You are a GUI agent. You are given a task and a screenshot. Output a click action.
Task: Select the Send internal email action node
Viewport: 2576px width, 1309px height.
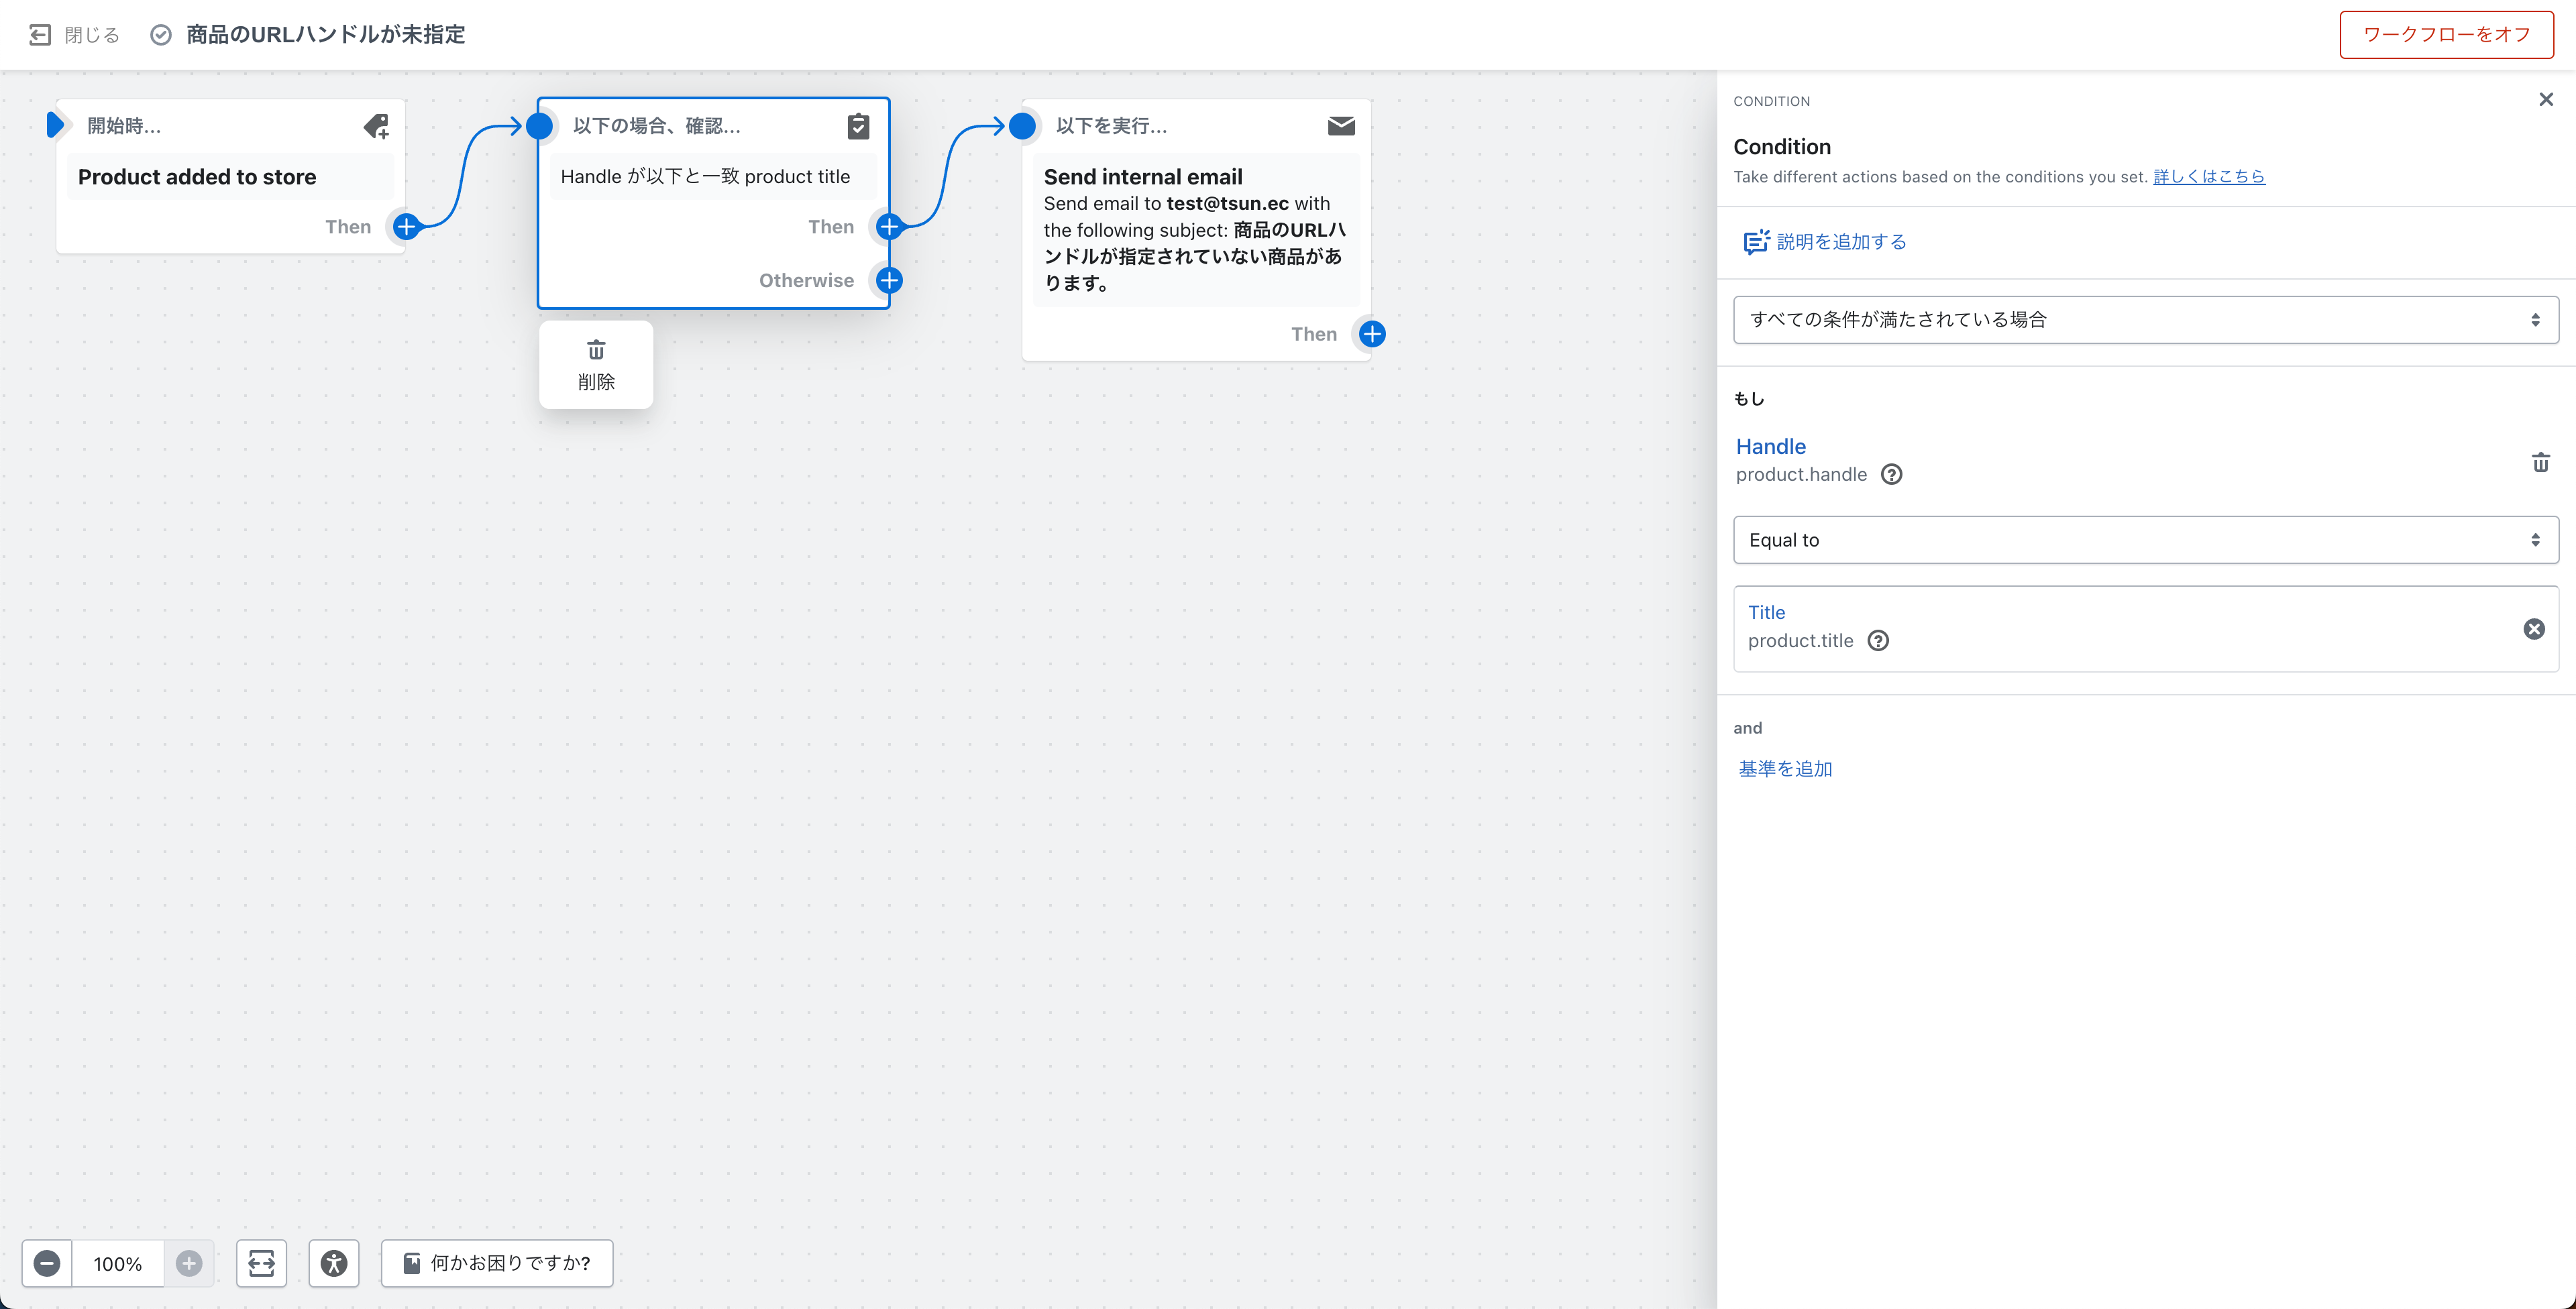point(1195,230)
